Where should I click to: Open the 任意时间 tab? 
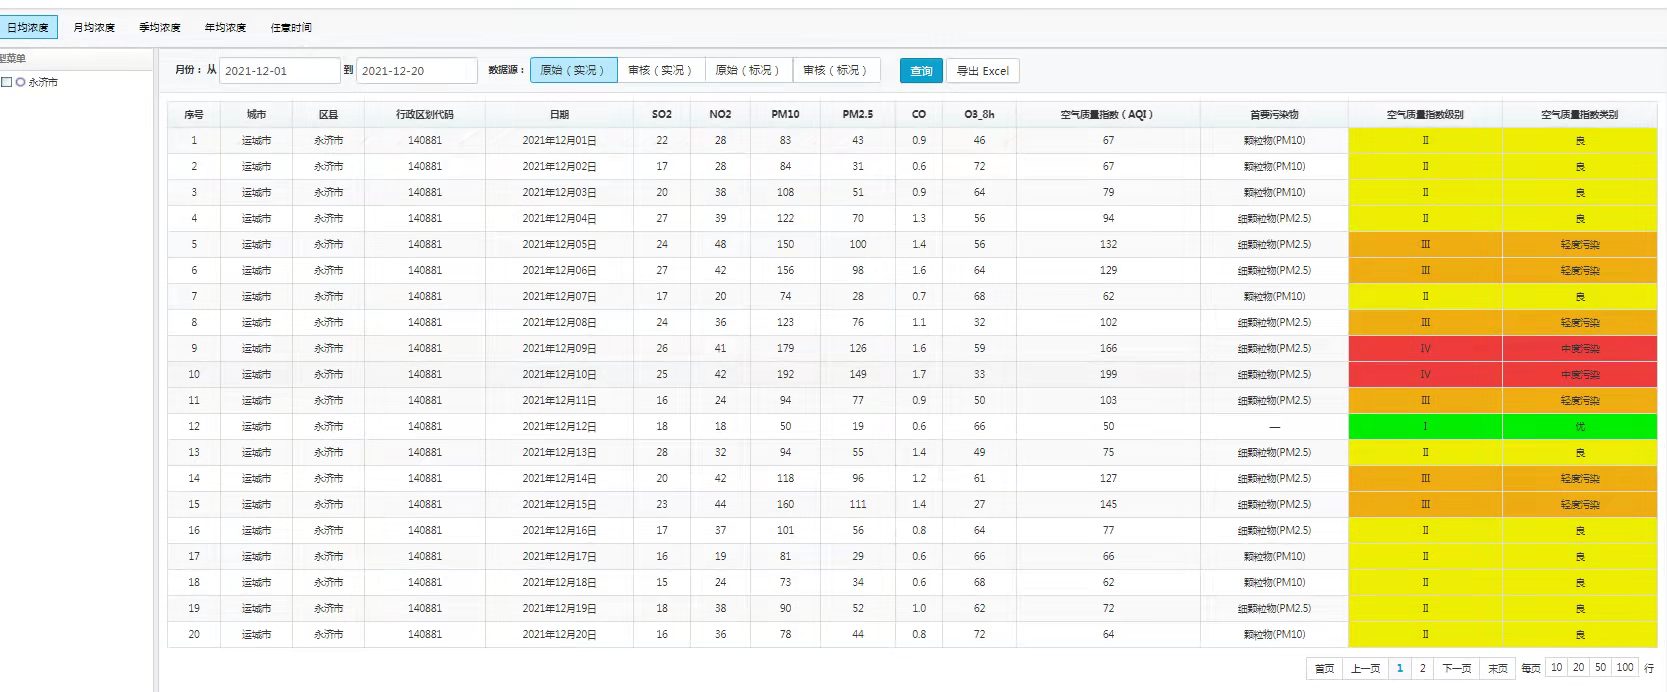pyautogui.click(x=291, y=27)
